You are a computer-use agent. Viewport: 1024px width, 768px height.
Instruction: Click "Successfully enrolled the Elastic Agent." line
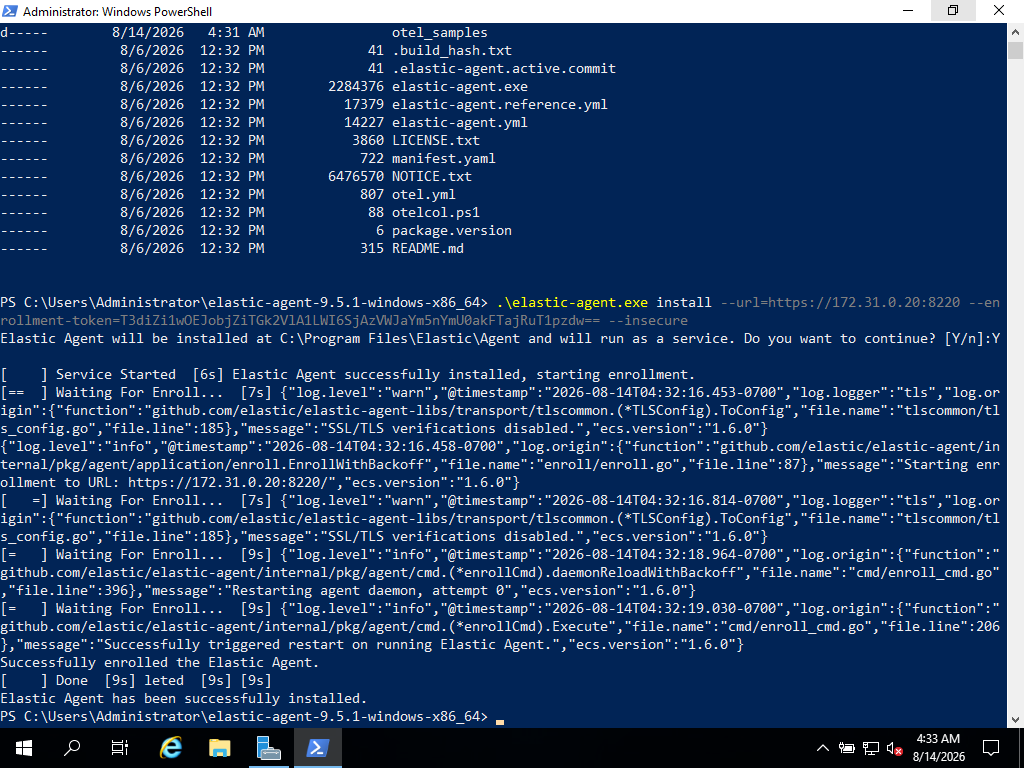click(x=160, y=662)
